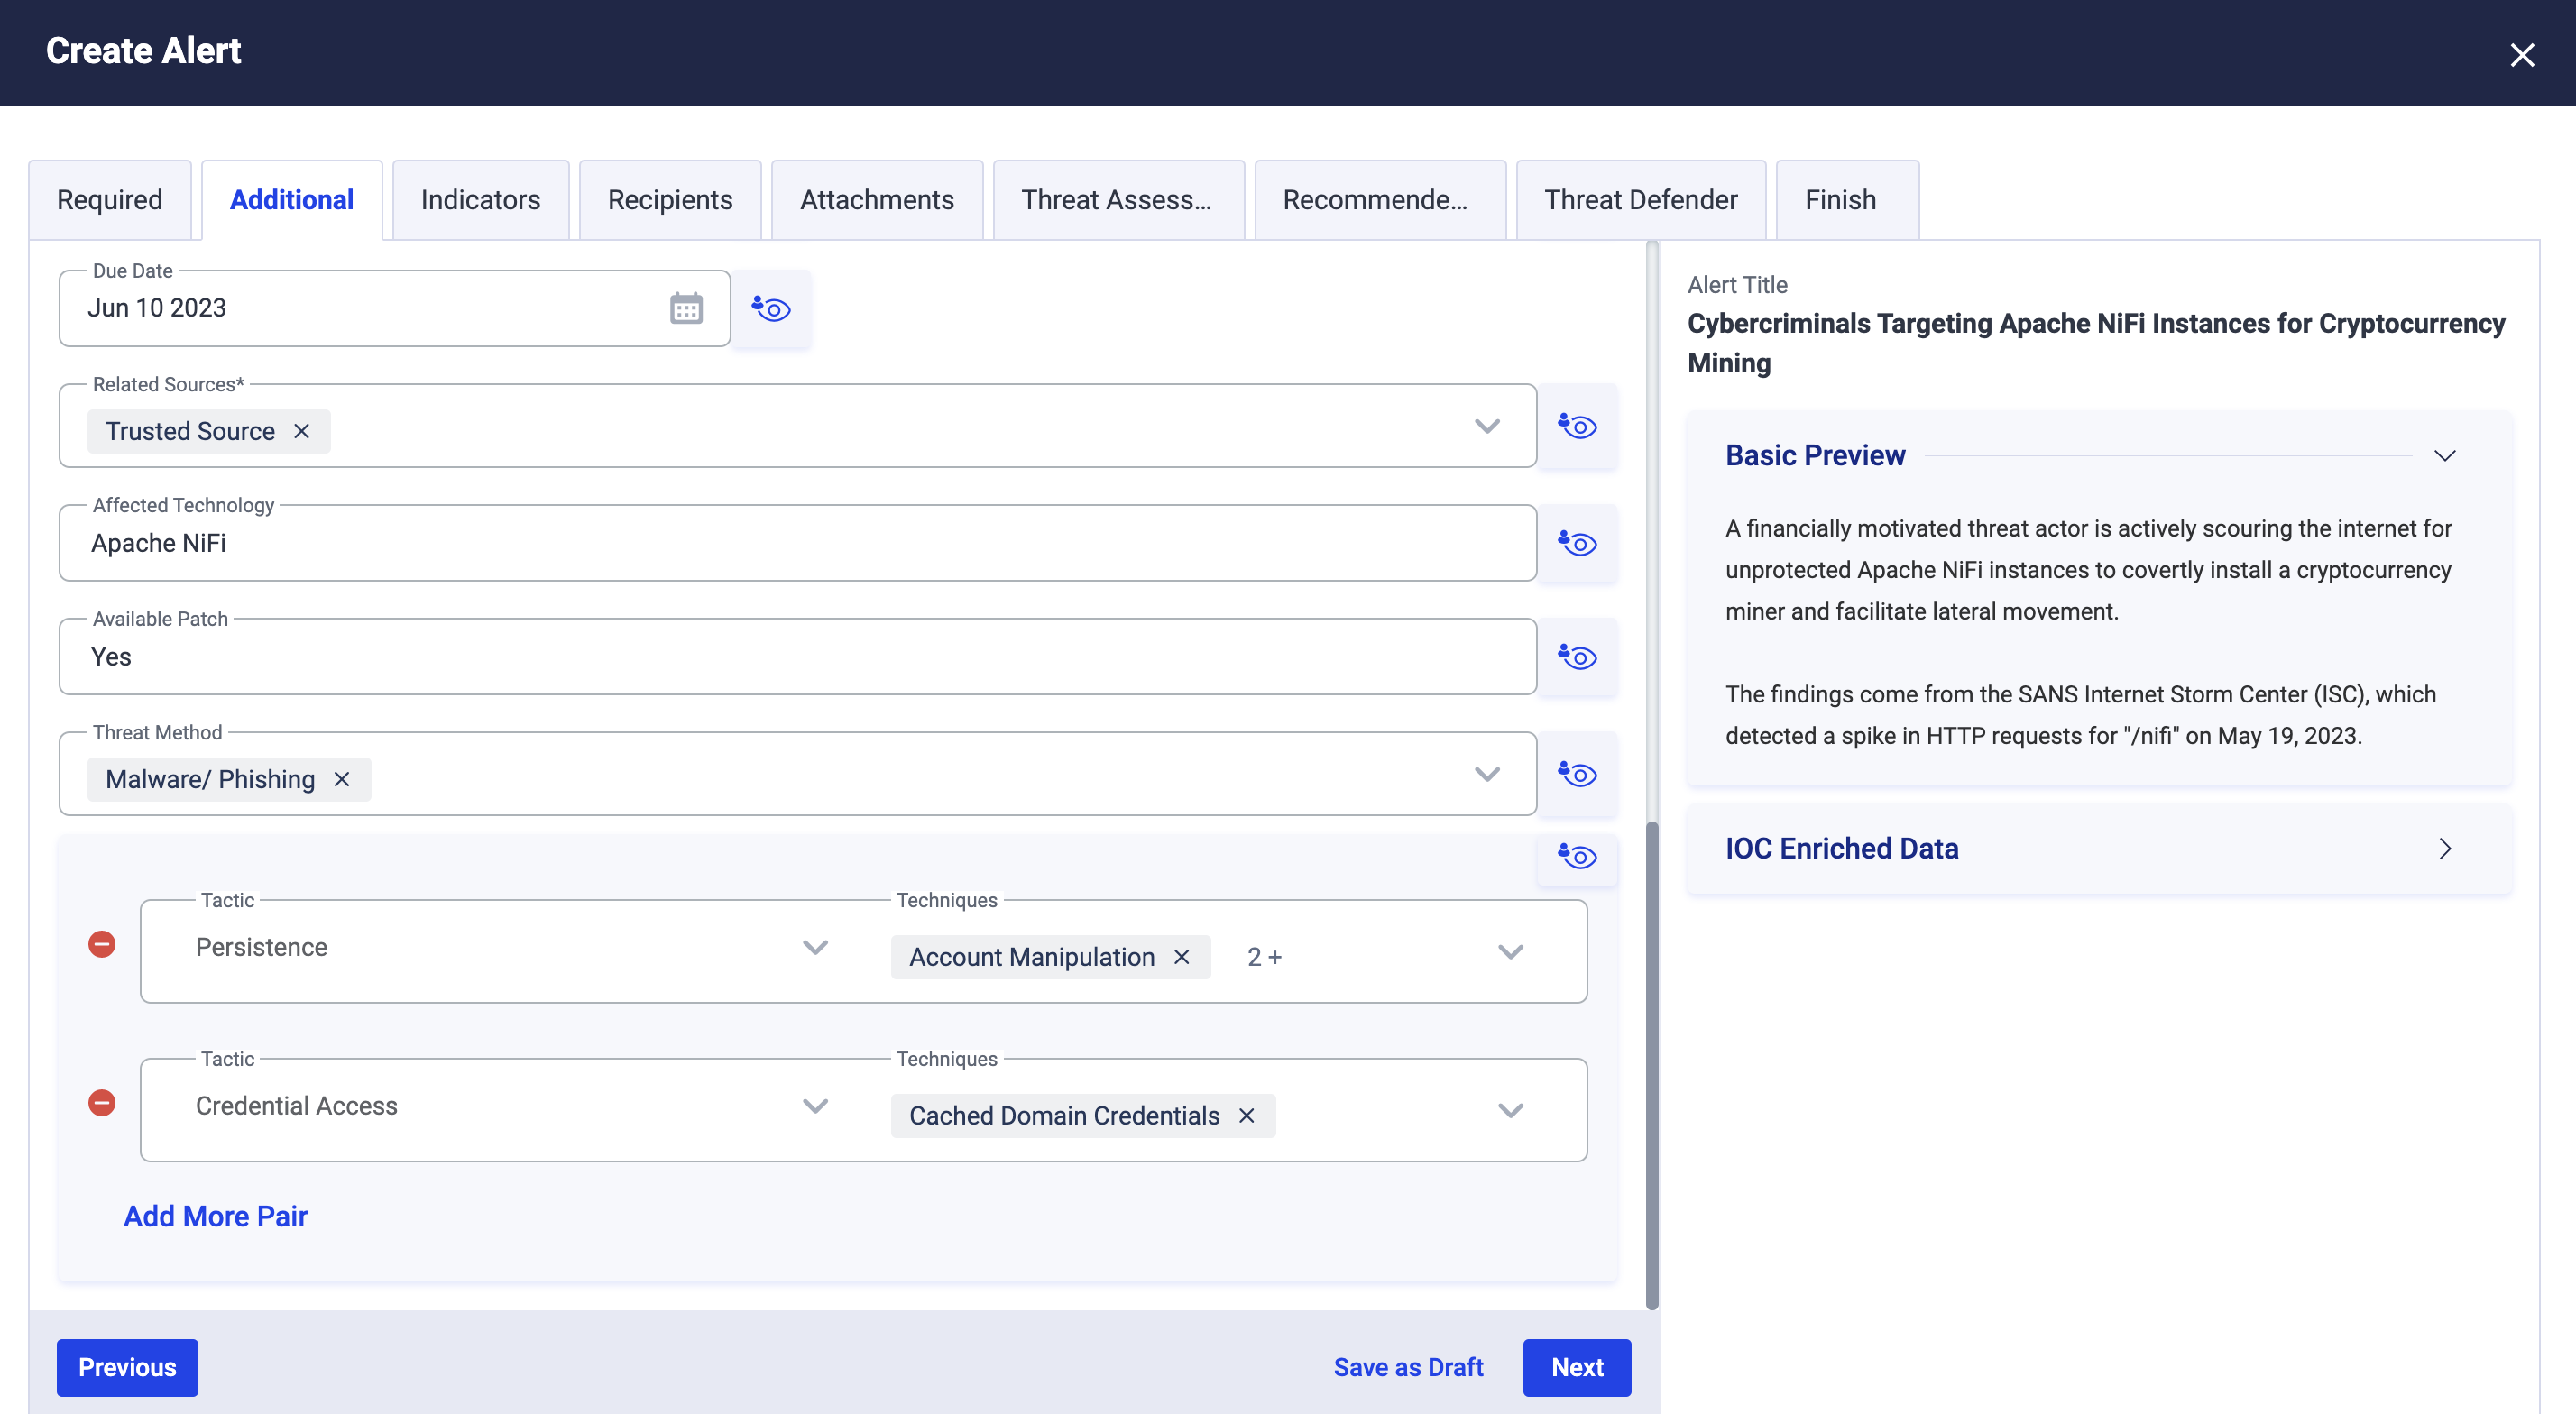
Task: Remove the Cached Domain Credentials chip
Action: point(1246,1116)
